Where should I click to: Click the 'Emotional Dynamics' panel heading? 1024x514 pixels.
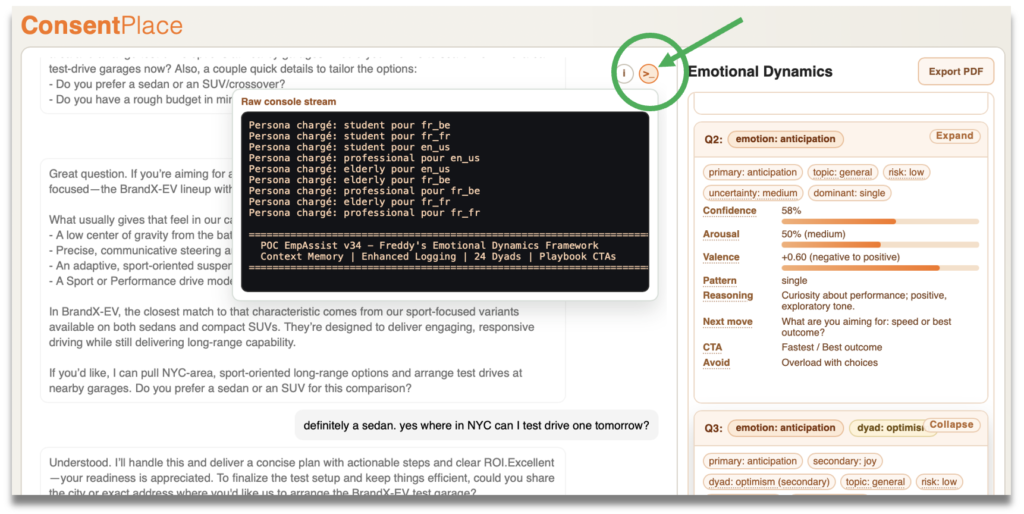pyautogui.click(x=760, y=72)
